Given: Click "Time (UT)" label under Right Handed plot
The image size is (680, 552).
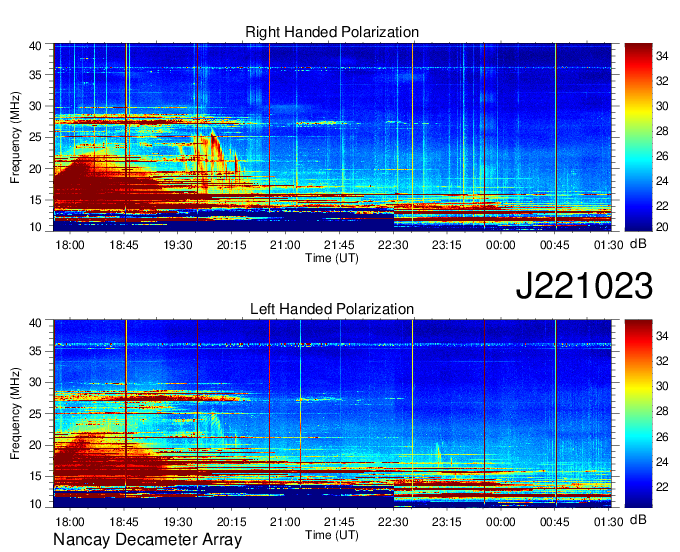Looking at the screenshot, I should coord(332,258).
